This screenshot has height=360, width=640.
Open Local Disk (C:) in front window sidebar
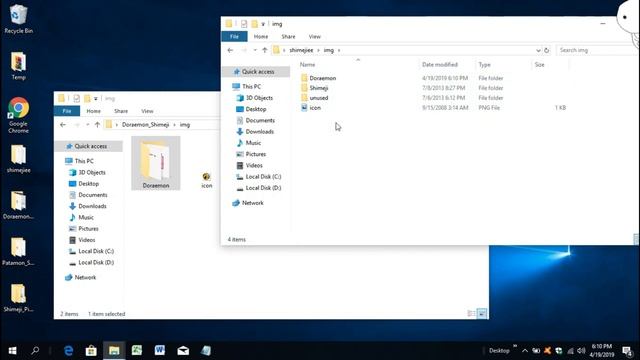263,177
